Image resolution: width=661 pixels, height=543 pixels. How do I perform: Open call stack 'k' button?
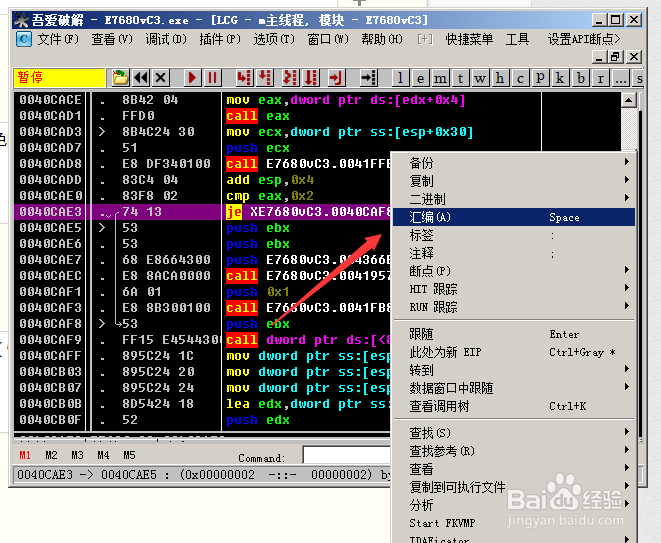click(x=560, y=78)
